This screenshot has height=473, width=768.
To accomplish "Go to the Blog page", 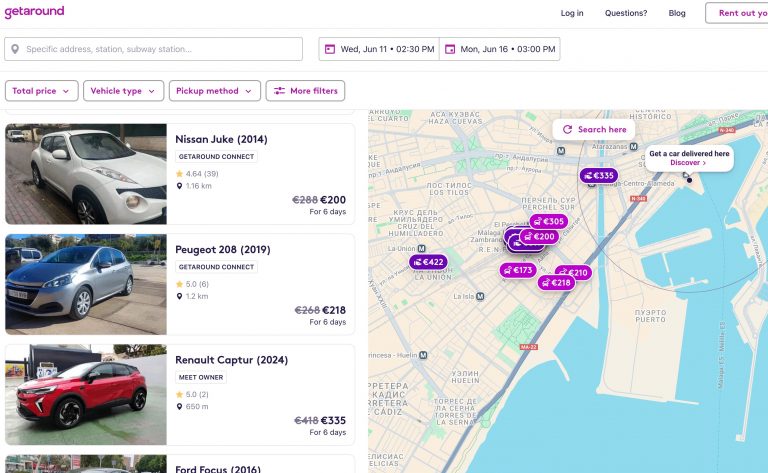I will (677, 13).
